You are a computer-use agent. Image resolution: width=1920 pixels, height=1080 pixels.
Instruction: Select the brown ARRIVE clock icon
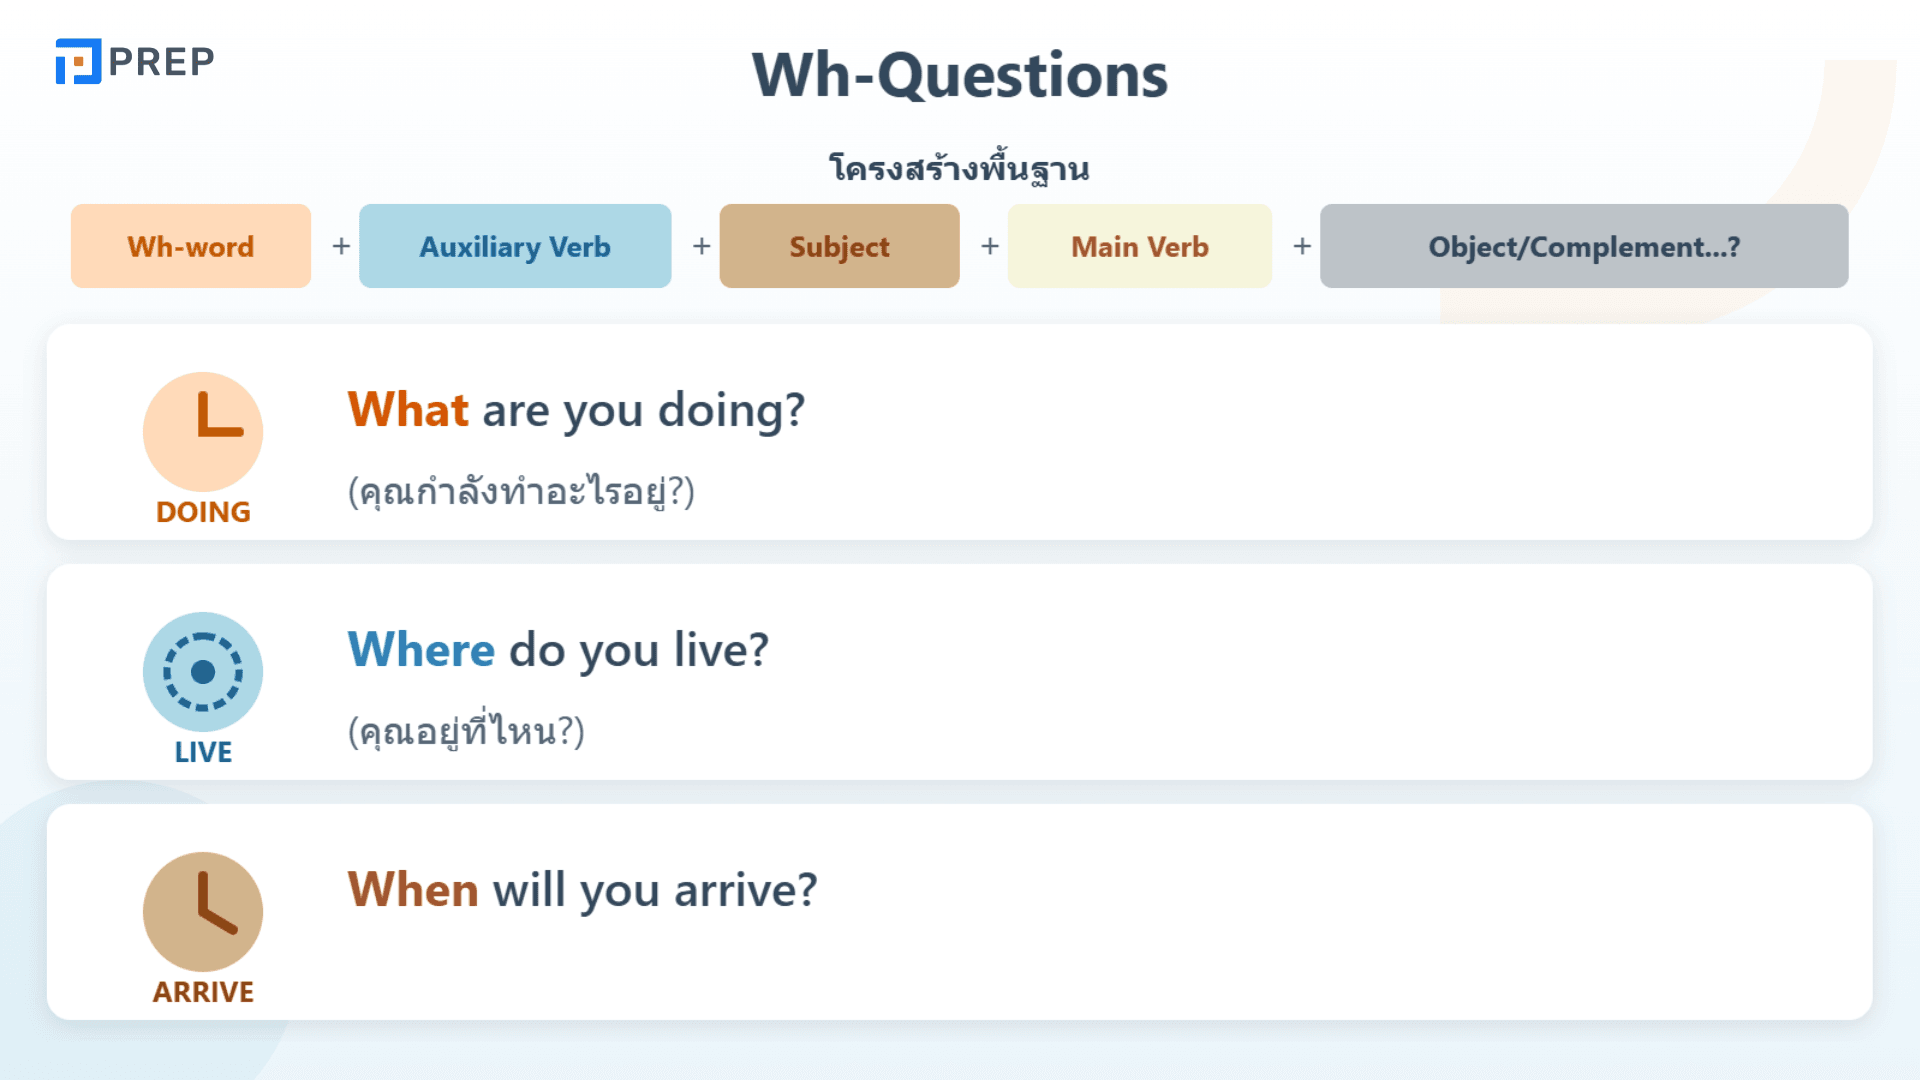[203, 912]
